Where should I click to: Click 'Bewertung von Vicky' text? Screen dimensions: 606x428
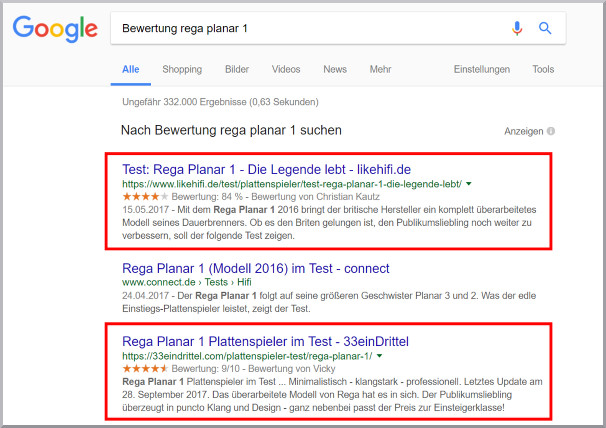tap(292, 369)
